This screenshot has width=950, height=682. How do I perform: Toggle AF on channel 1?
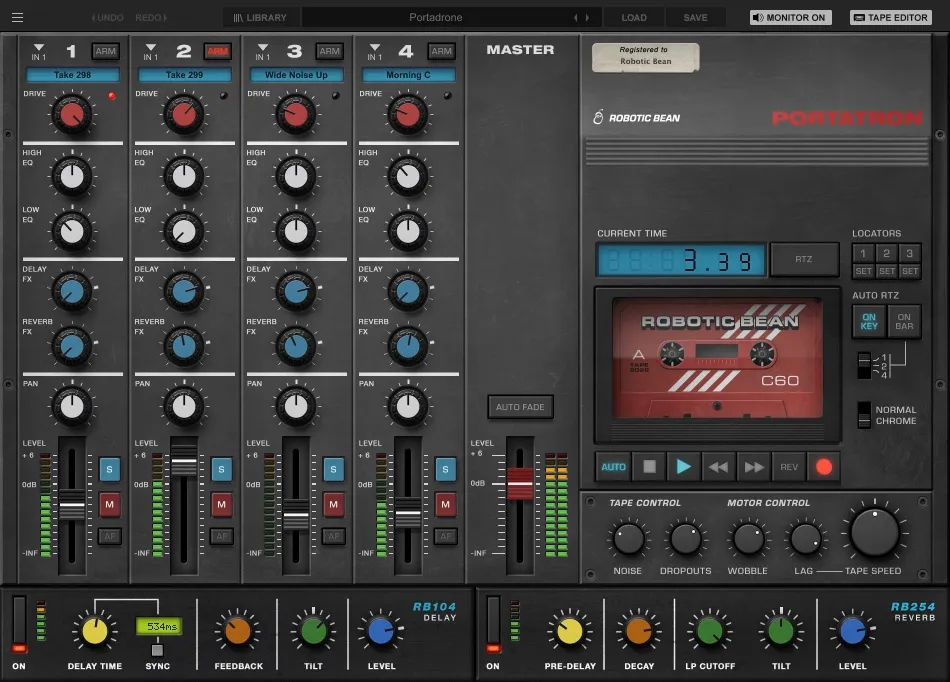(110, 536)
